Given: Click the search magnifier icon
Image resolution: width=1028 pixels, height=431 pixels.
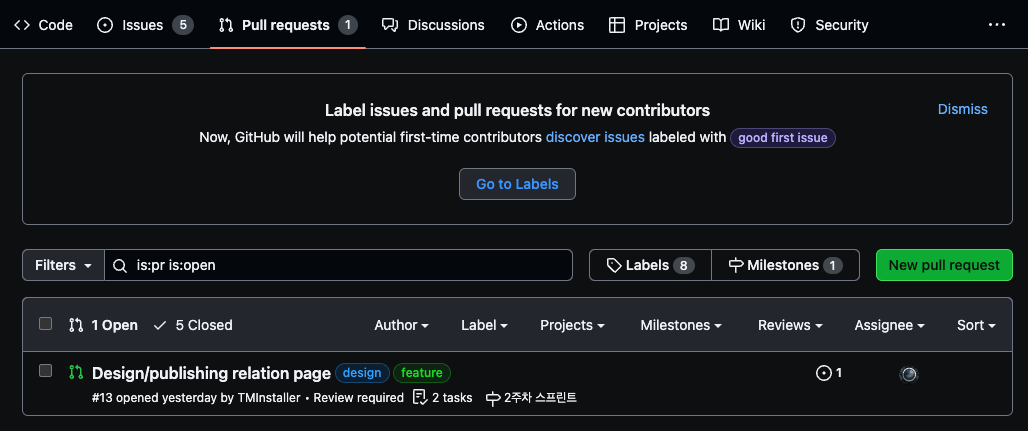Looking at the screenshot, I should tap(119, 266).
